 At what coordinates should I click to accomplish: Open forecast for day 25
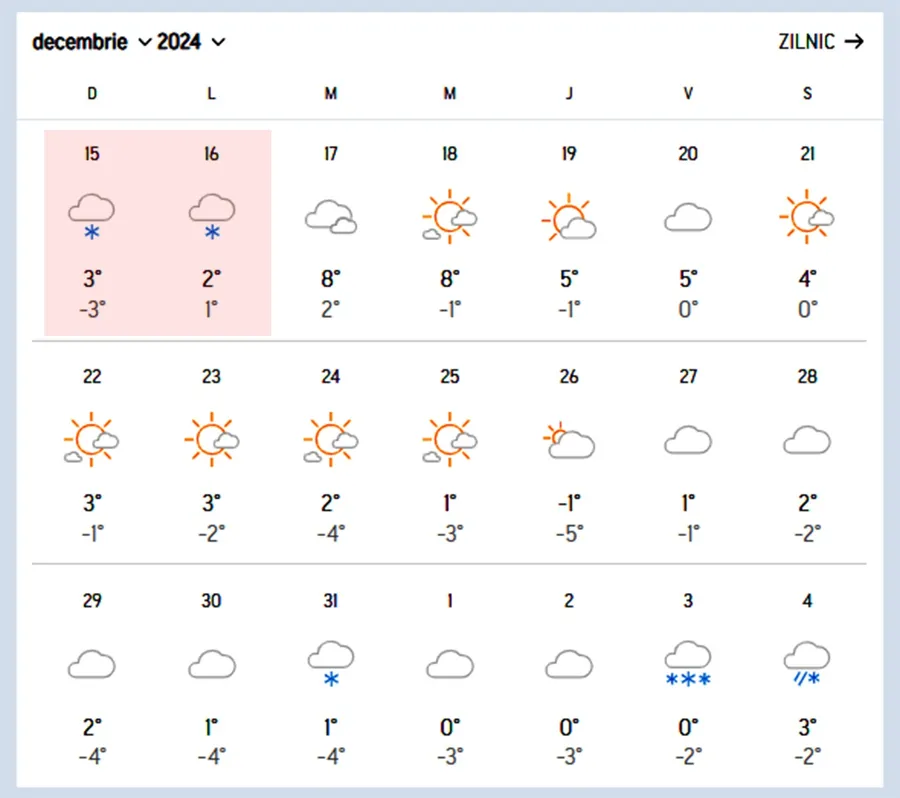(x=449, y=450)
